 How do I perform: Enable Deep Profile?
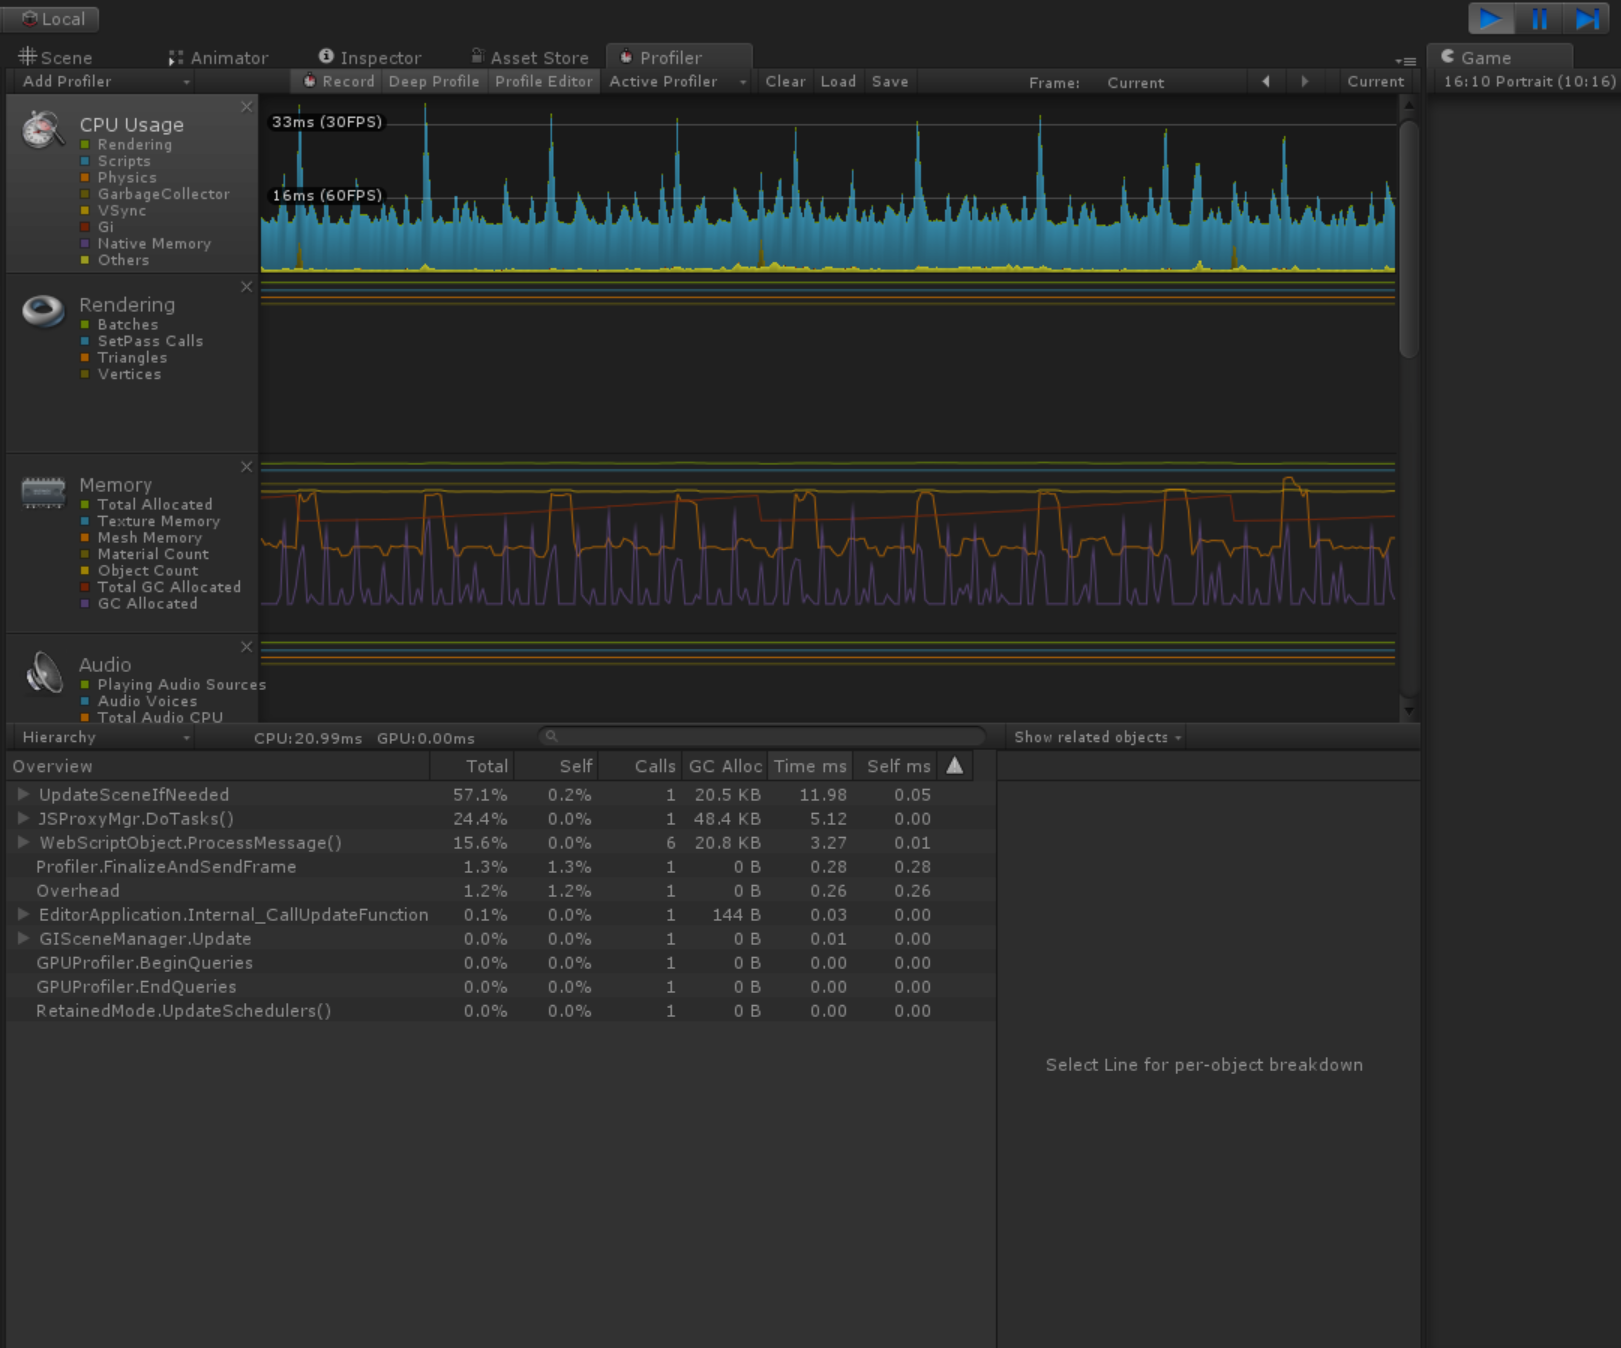(434, 82)
